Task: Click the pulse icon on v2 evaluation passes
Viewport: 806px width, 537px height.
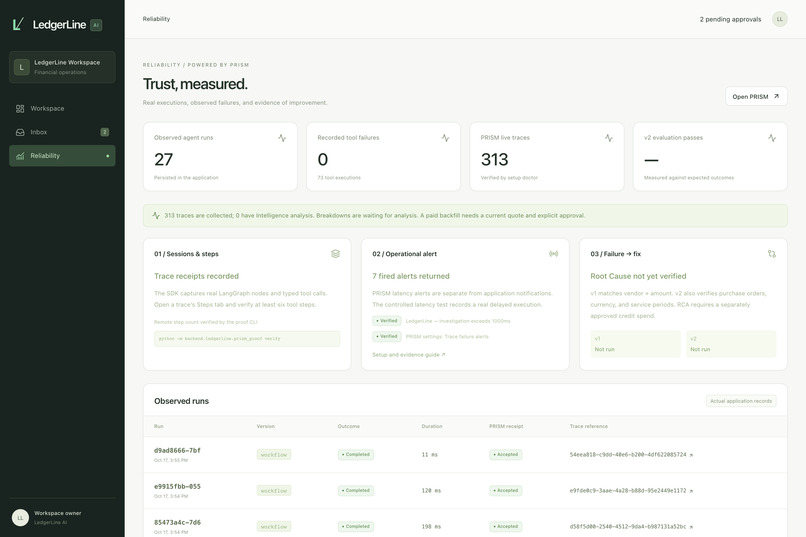Action: tap(772, 138)
